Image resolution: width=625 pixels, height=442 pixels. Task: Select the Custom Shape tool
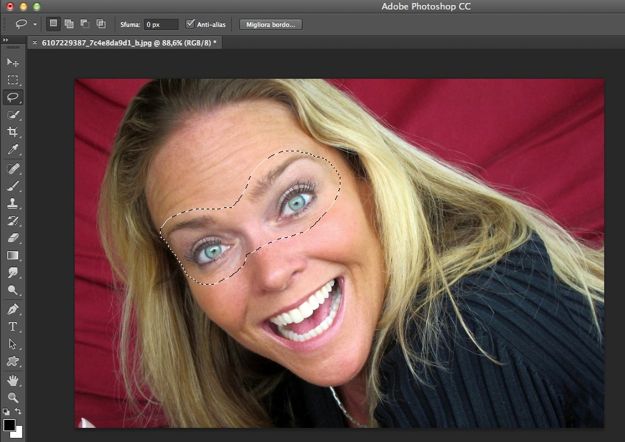13,361
